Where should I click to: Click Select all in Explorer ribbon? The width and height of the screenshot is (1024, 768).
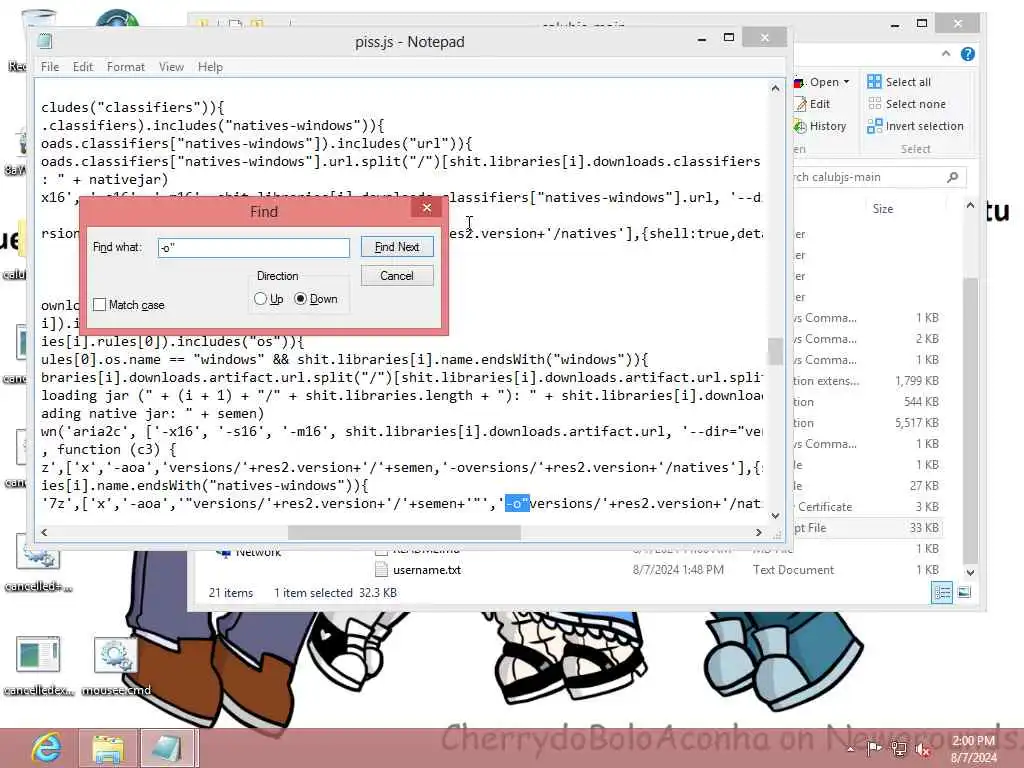pos(899,82)
